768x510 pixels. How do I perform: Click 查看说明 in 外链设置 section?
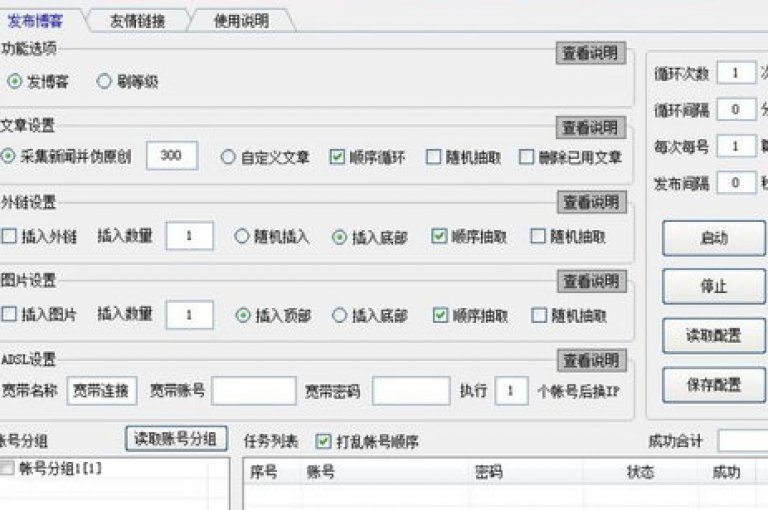592,202
